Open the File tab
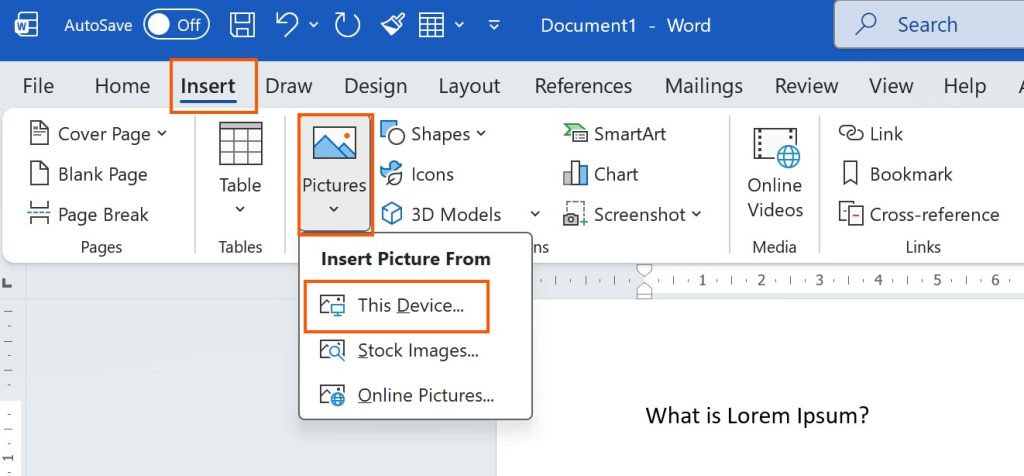Image resolution: width=1024 pixels, height=476 pixels. (38, 86)
